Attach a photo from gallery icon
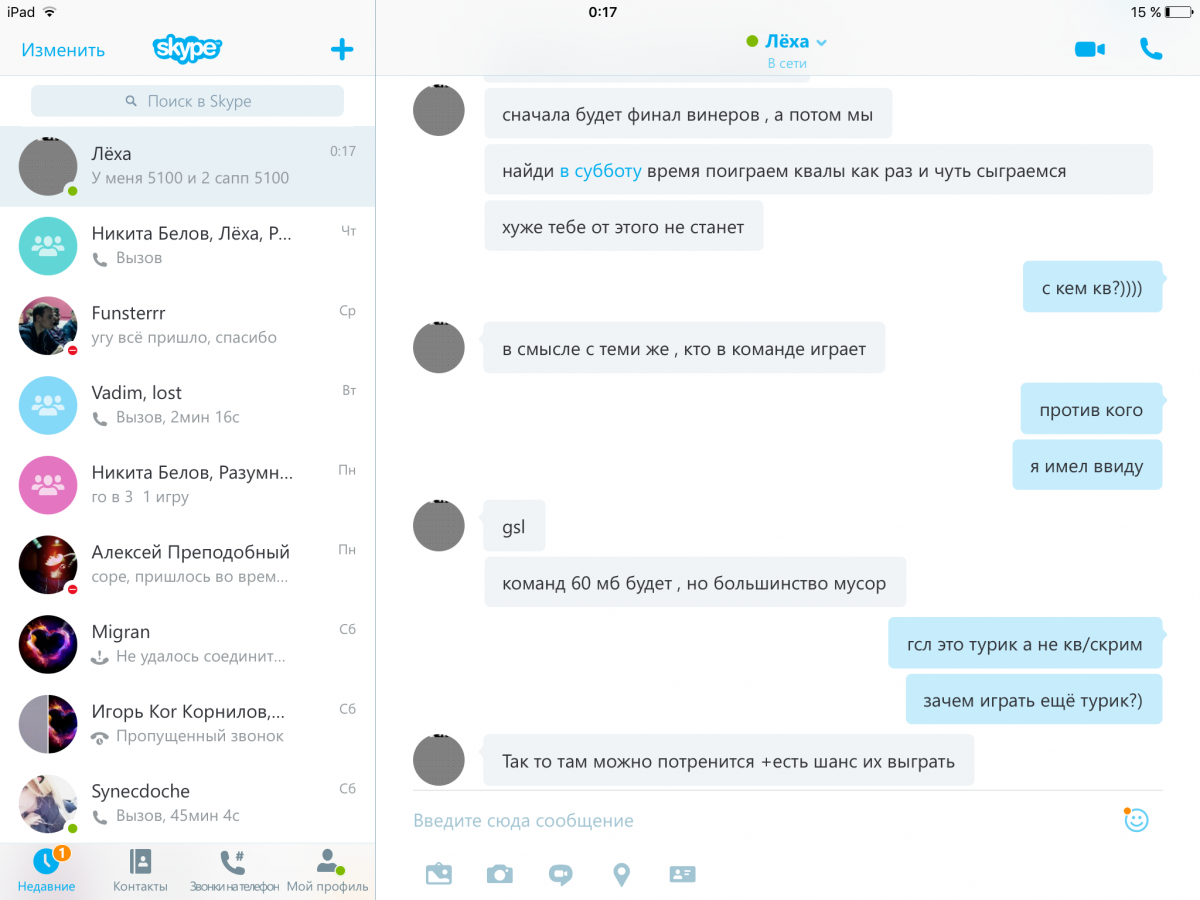Image resolution: width=1200 pixels, height=900 pixels. pyautogui.click(x=439, y=874)
